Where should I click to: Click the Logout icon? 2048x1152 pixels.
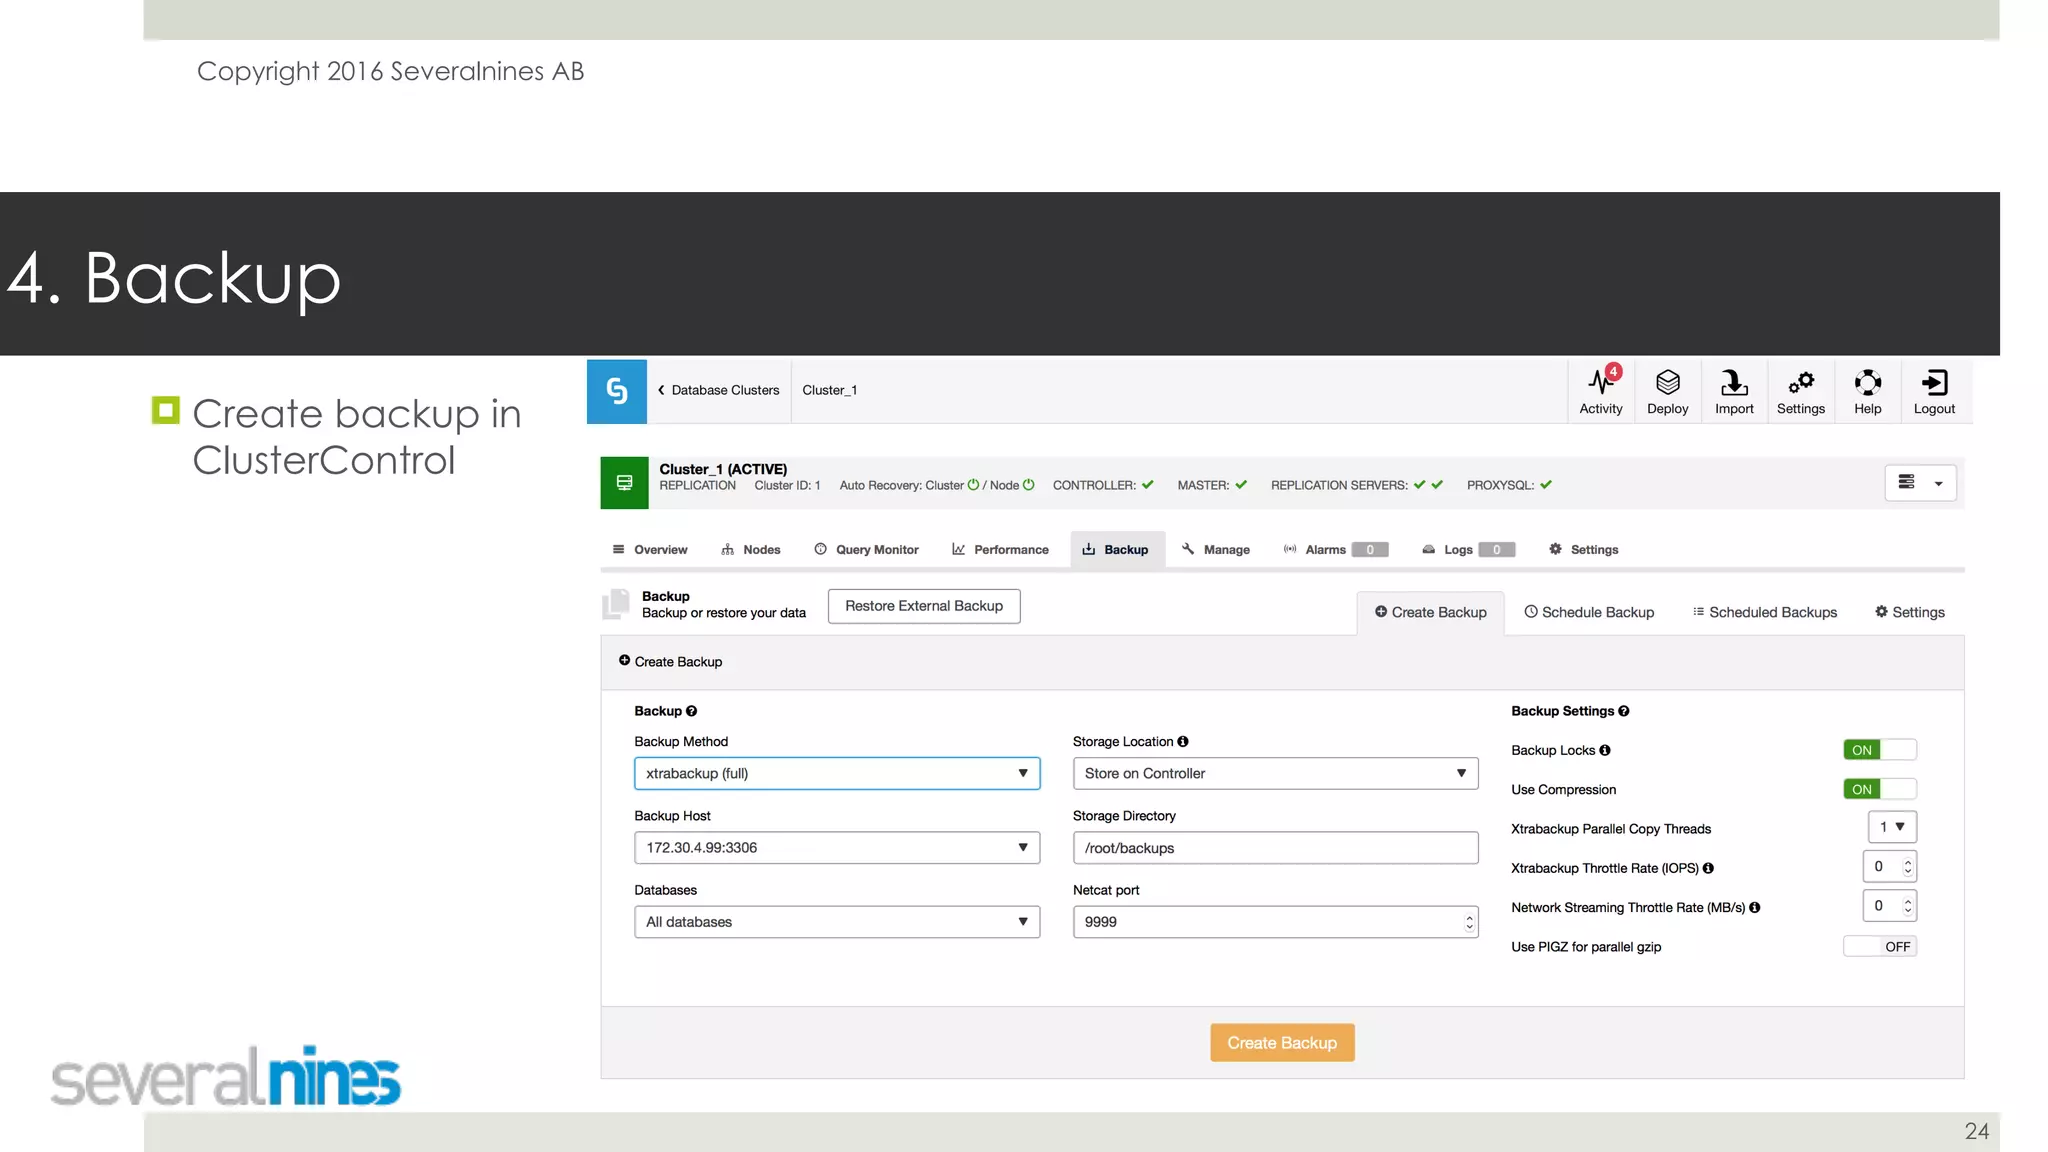1934,390
